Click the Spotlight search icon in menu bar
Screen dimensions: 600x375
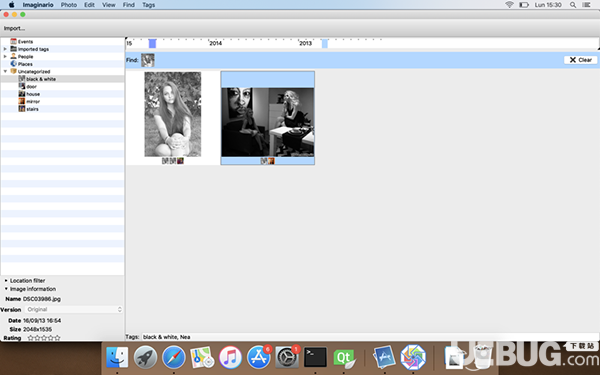point(573,5)
